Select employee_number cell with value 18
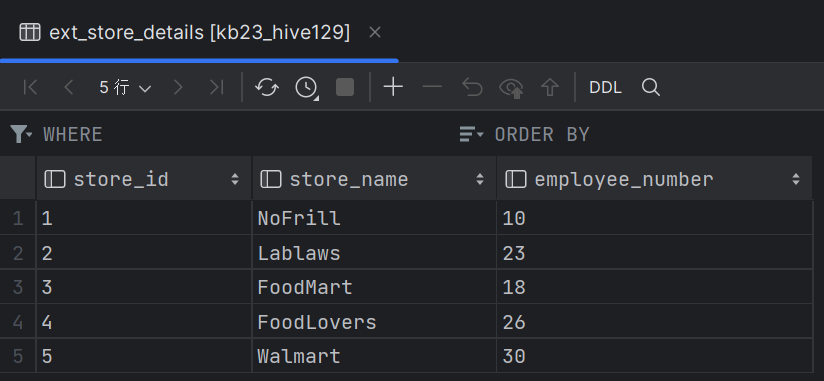824x381 pixels. (654, 287)
